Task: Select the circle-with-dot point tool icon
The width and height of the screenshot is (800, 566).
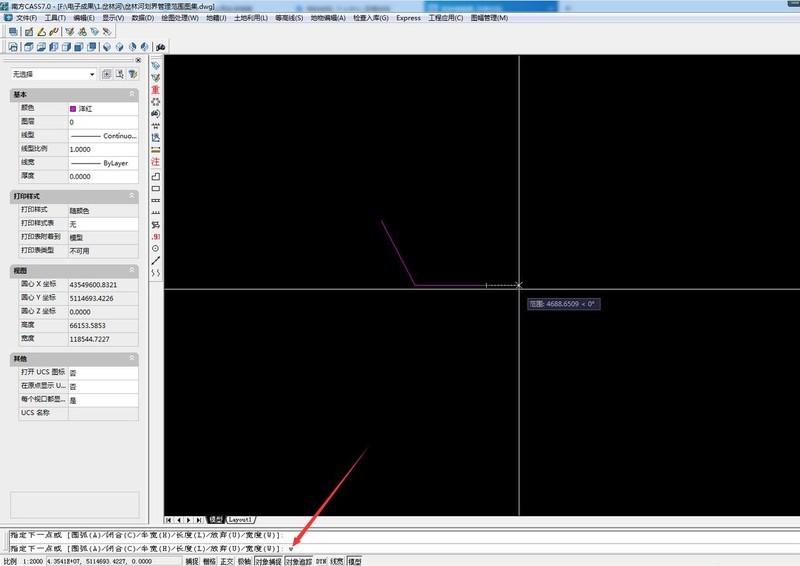Action: pyautogui.click(x=156, y=249)
